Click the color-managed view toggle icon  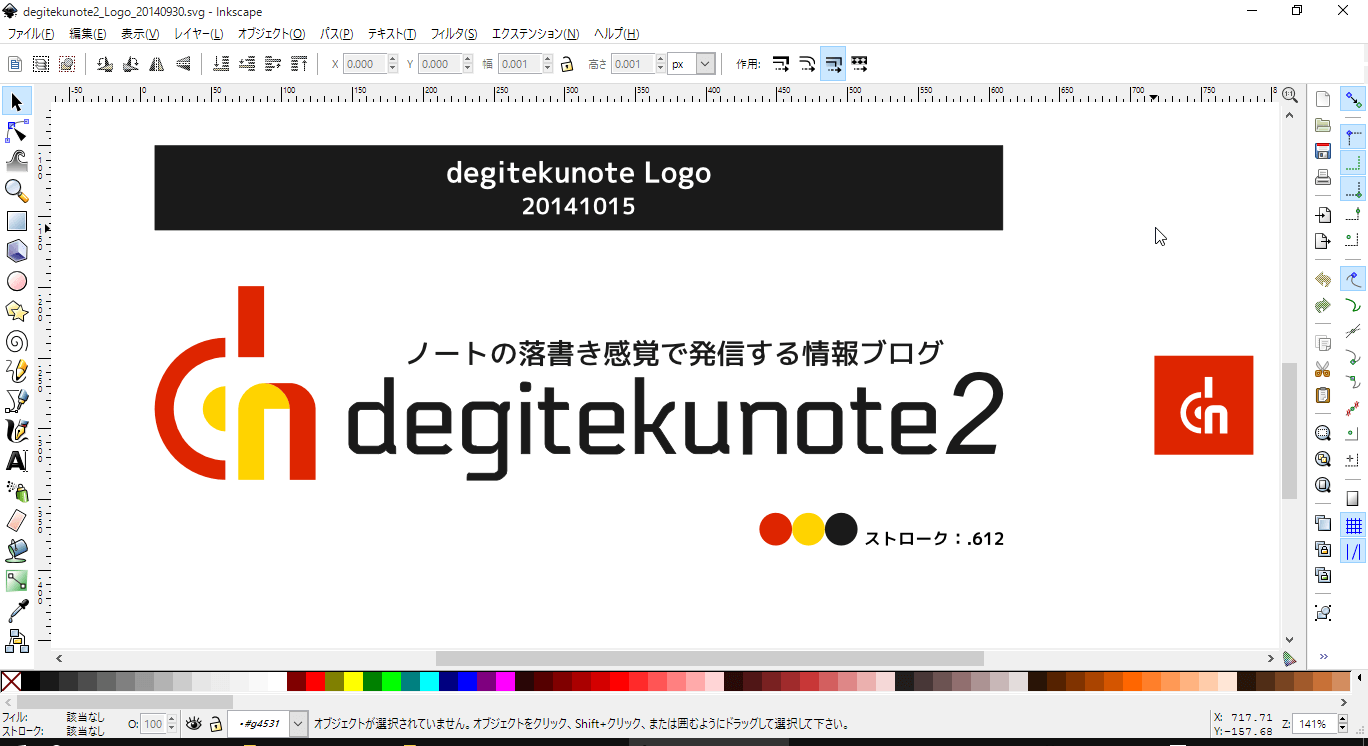point(1290,658)
